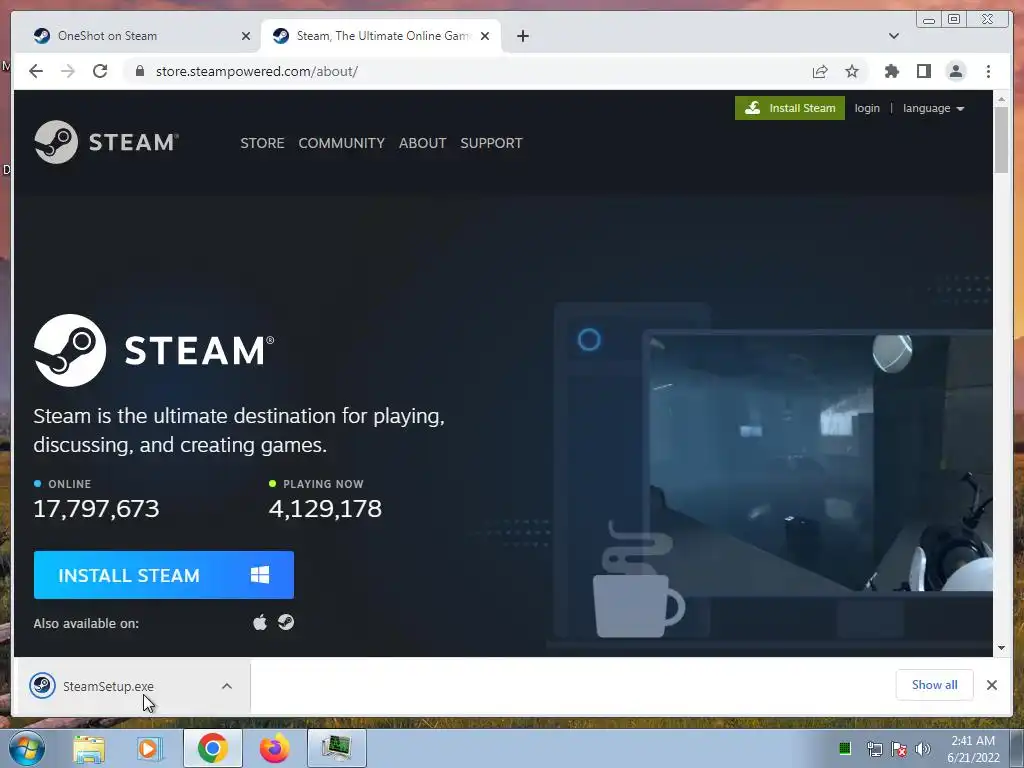The height and width of the screenshot is (768, 1024).
Task: Click scrollbar down arrow
Action: 1001,648
